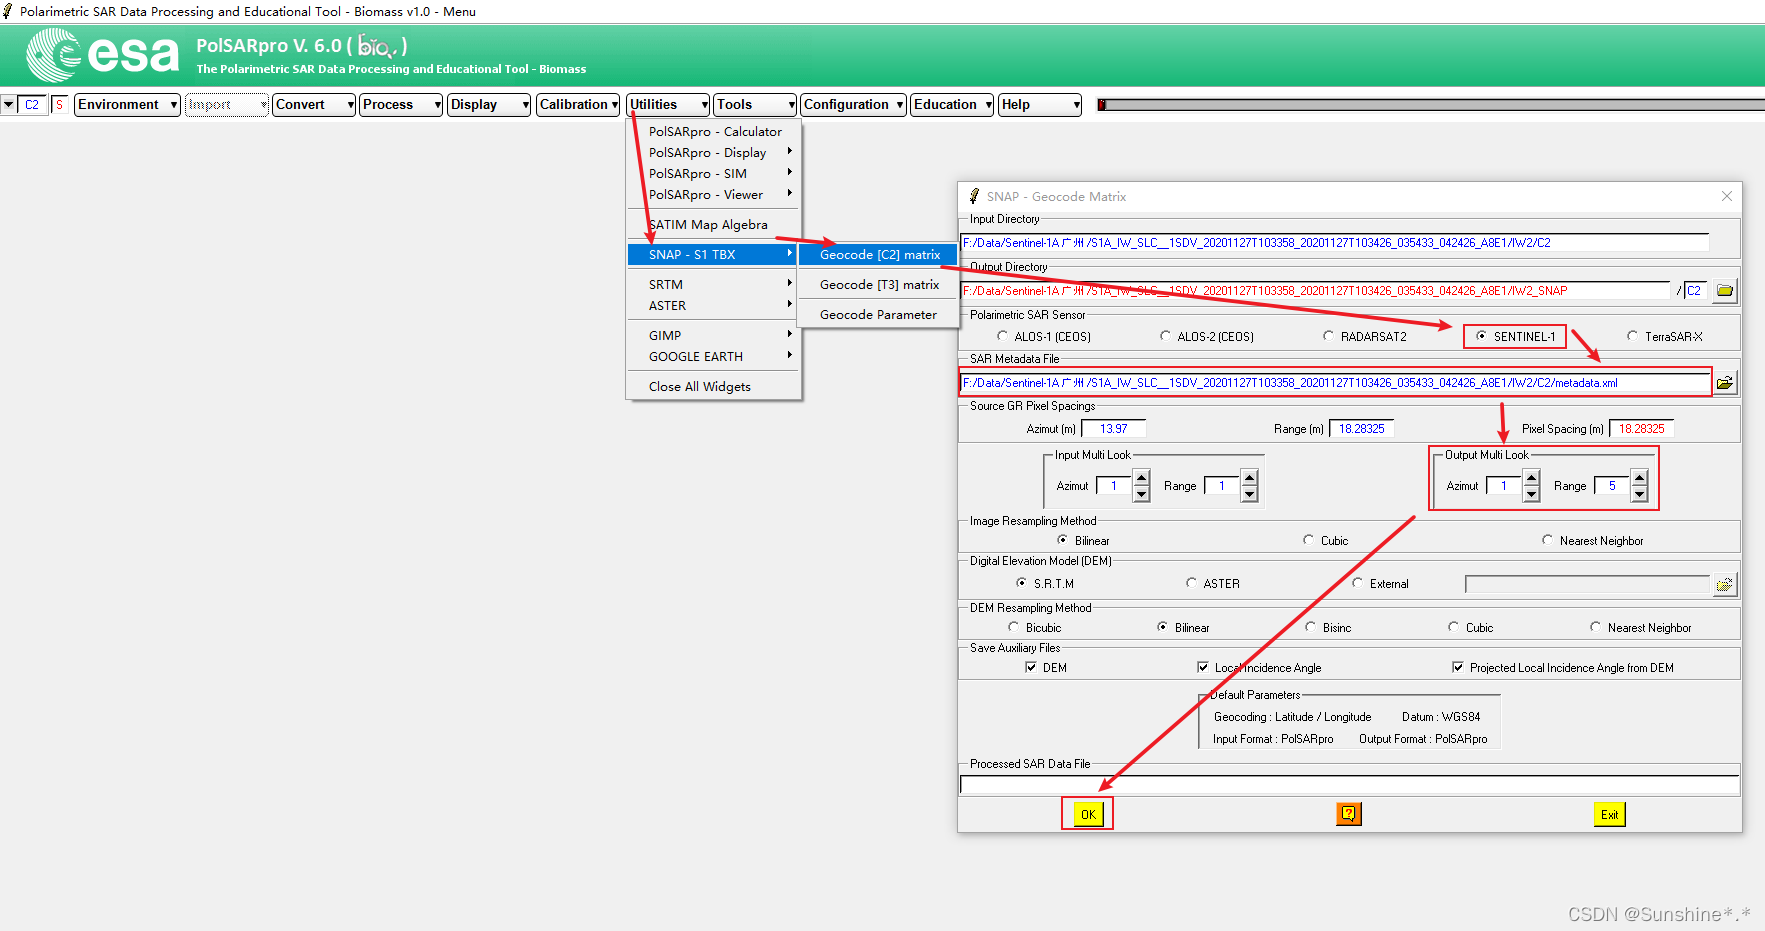Image resolution: width=1765 pixels, height=931 pixels.
Task: Expand SNAP - S1 TBX submenu
Action: coord(712,255)
